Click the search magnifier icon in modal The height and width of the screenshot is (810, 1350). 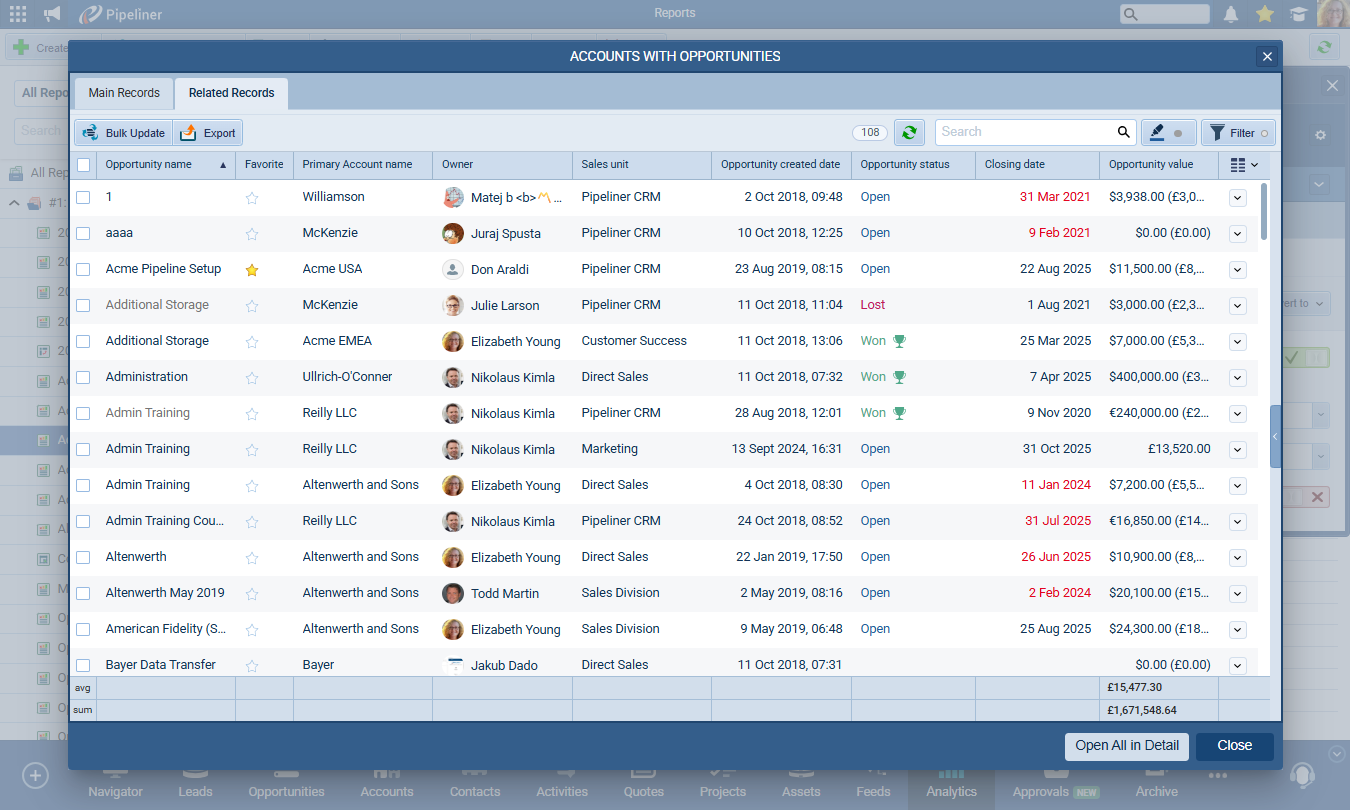(x=1123, y=132)
